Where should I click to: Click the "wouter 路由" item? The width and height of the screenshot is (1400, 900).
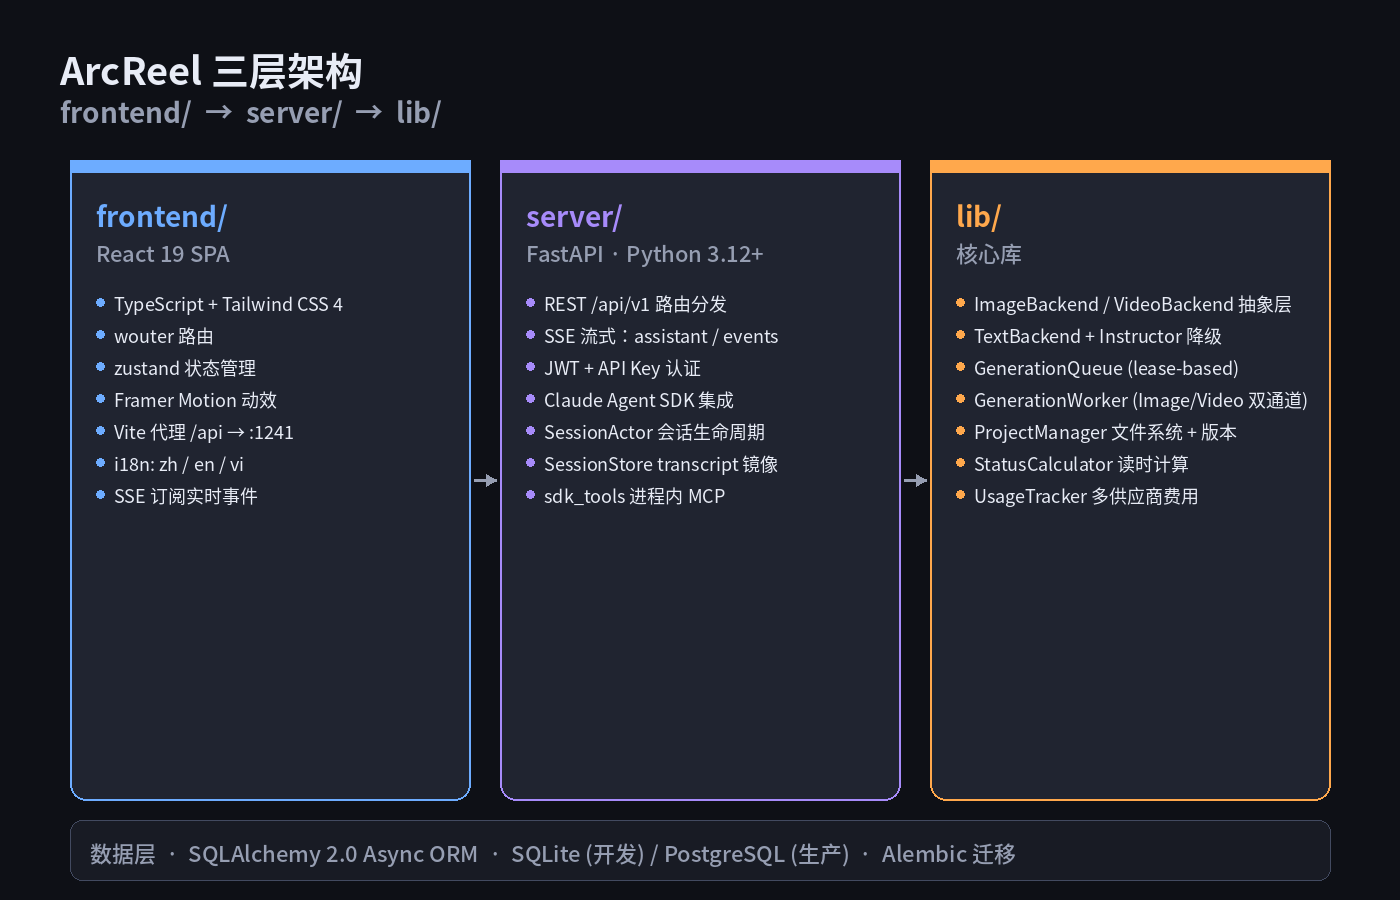[x=163, y=336]
